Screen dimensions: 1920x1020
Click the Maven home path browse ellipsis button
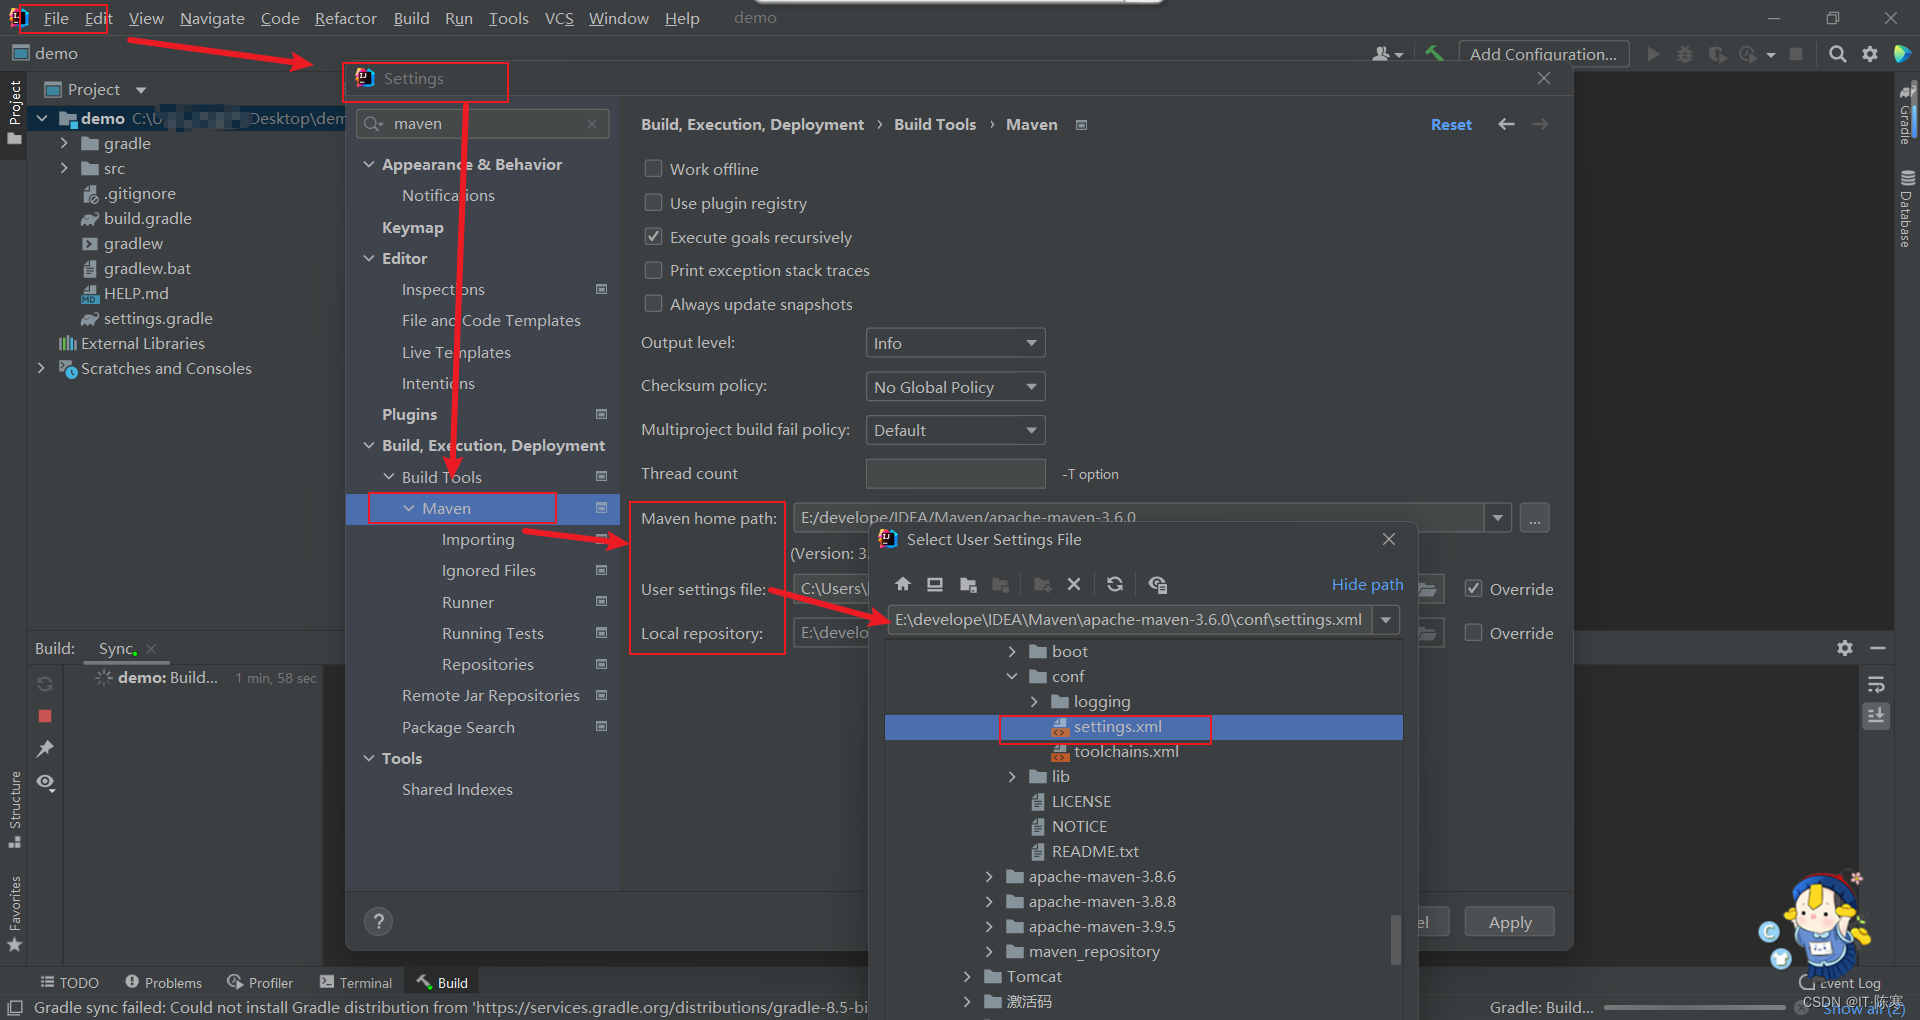pos(1534,518)
